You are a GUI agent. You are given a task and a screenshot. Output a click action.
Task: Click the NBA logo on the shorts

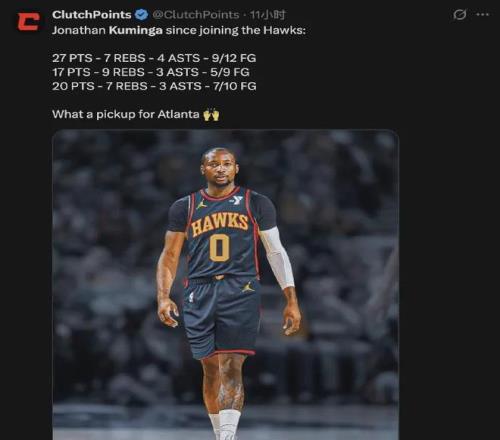pos(191,296)
